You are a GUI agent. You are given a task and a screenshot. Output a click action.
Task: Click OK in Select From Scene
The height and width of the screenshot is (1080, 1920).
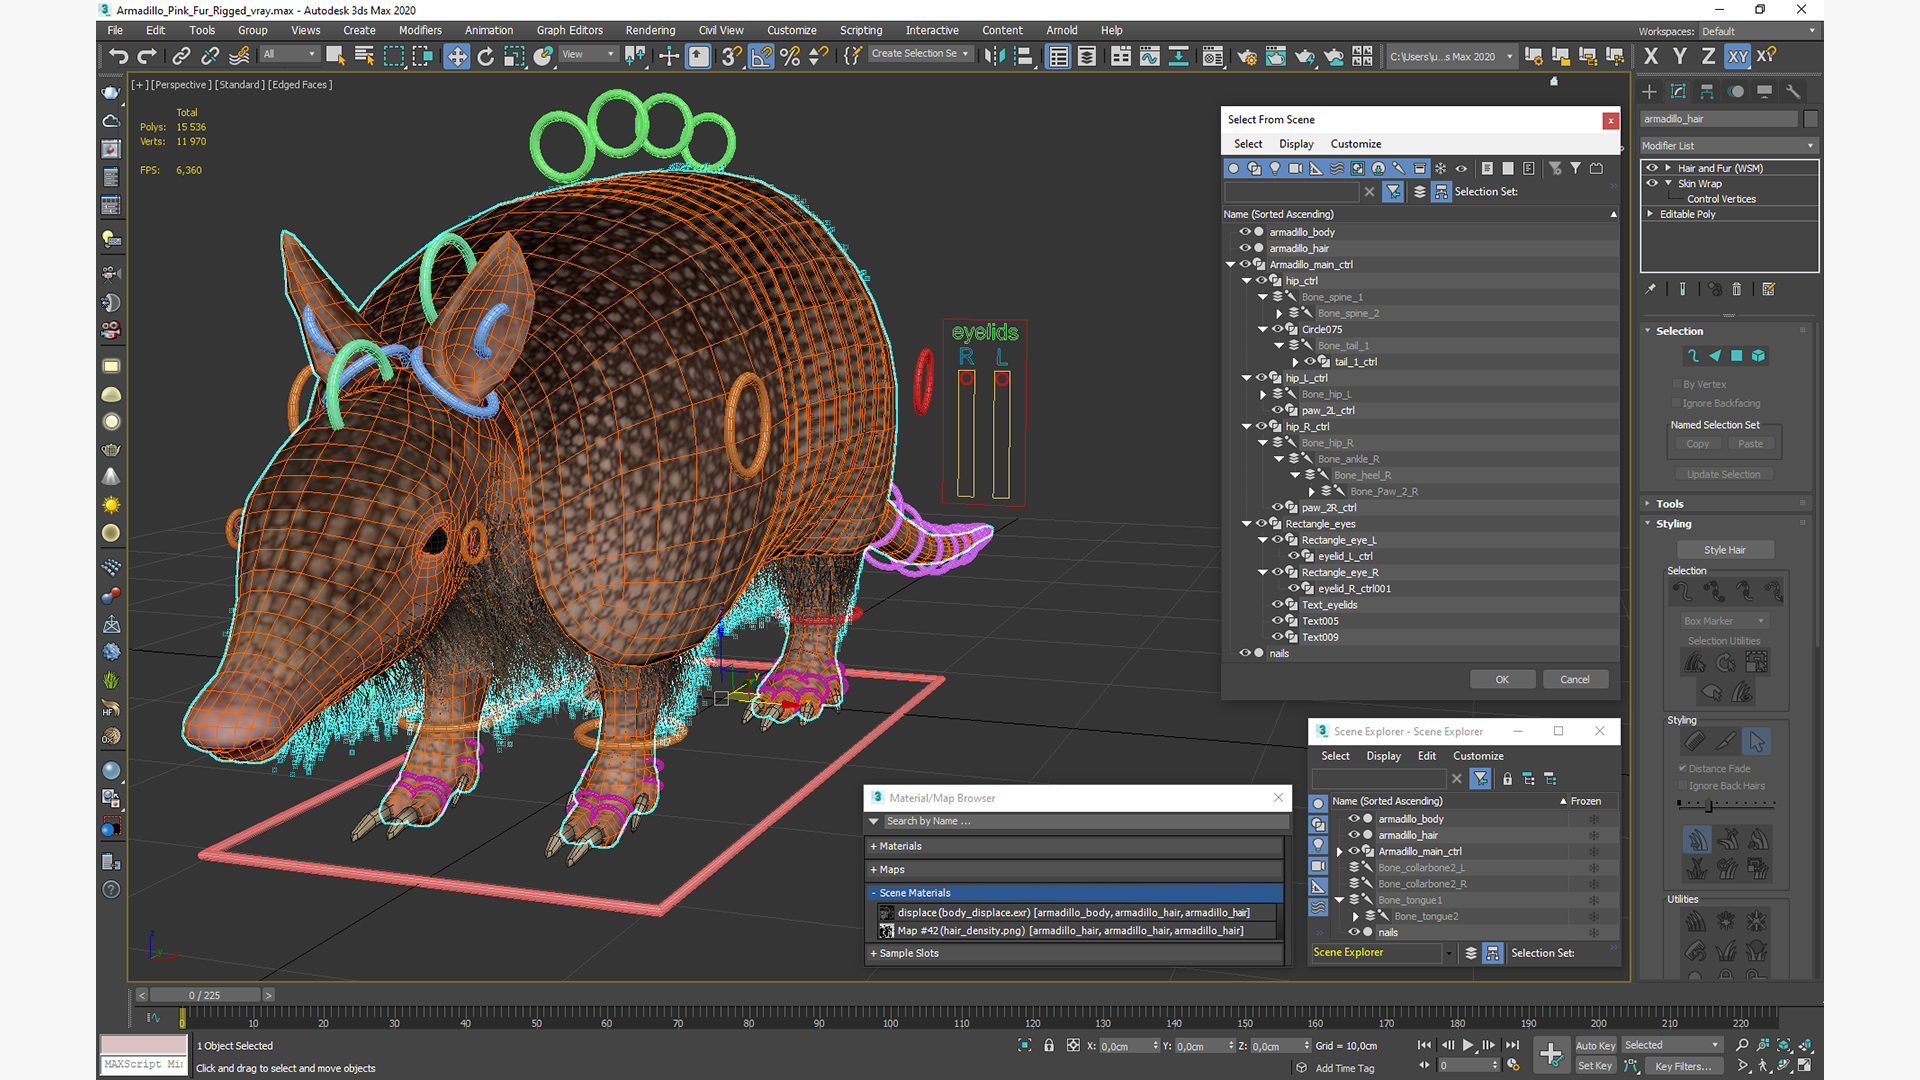point(1502,679)
